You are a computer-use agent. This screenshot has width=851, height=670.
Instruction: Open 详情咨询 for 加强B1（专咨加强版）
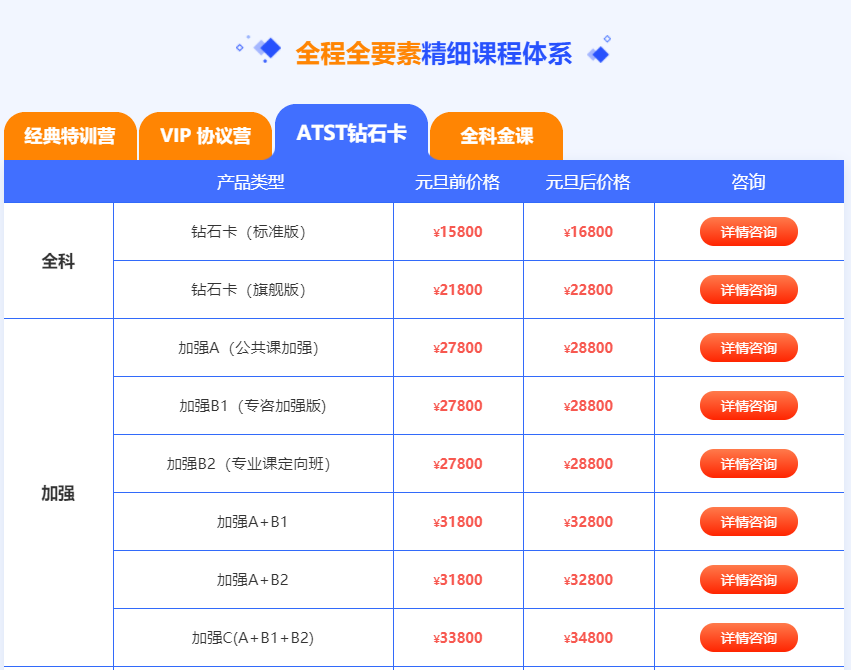(748, 406)
